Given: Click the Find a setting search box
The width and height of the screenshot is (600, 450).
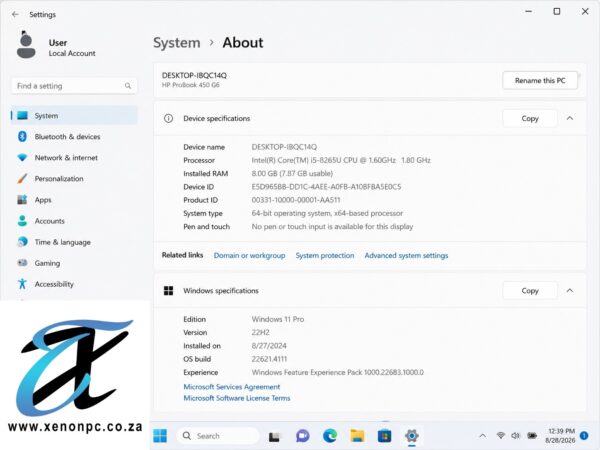Looking at the screenshot, I should (74, 86).
